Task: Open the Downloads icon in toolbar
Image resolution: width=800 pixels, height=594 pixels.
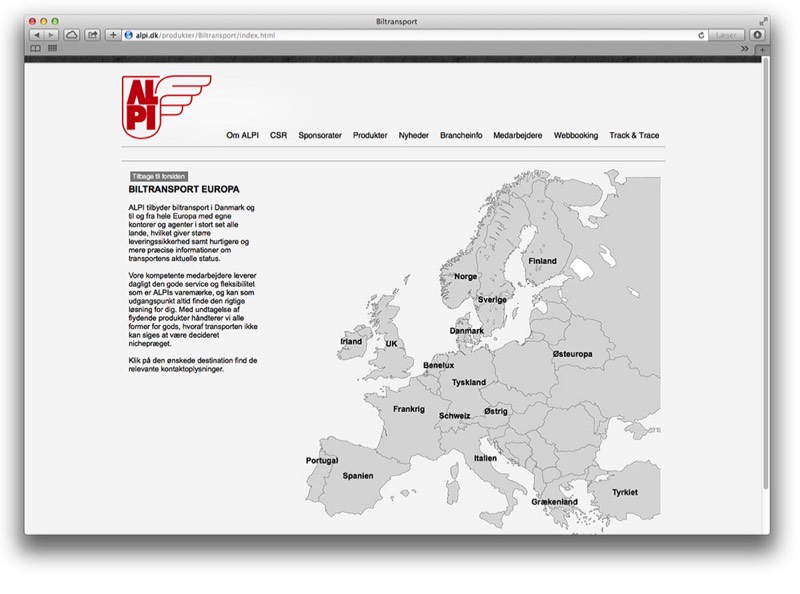Action: [757, 35]
